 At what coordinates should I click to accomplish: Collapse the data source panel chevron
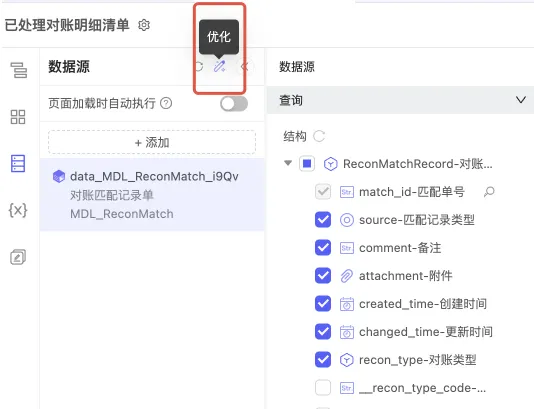click(245, 66)
